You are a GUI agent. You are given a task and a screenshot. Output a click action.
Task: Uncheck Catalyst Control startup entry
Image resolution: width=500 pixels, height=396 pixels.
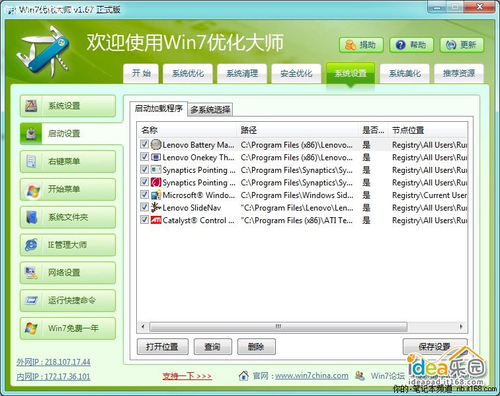tap(144, 220)
